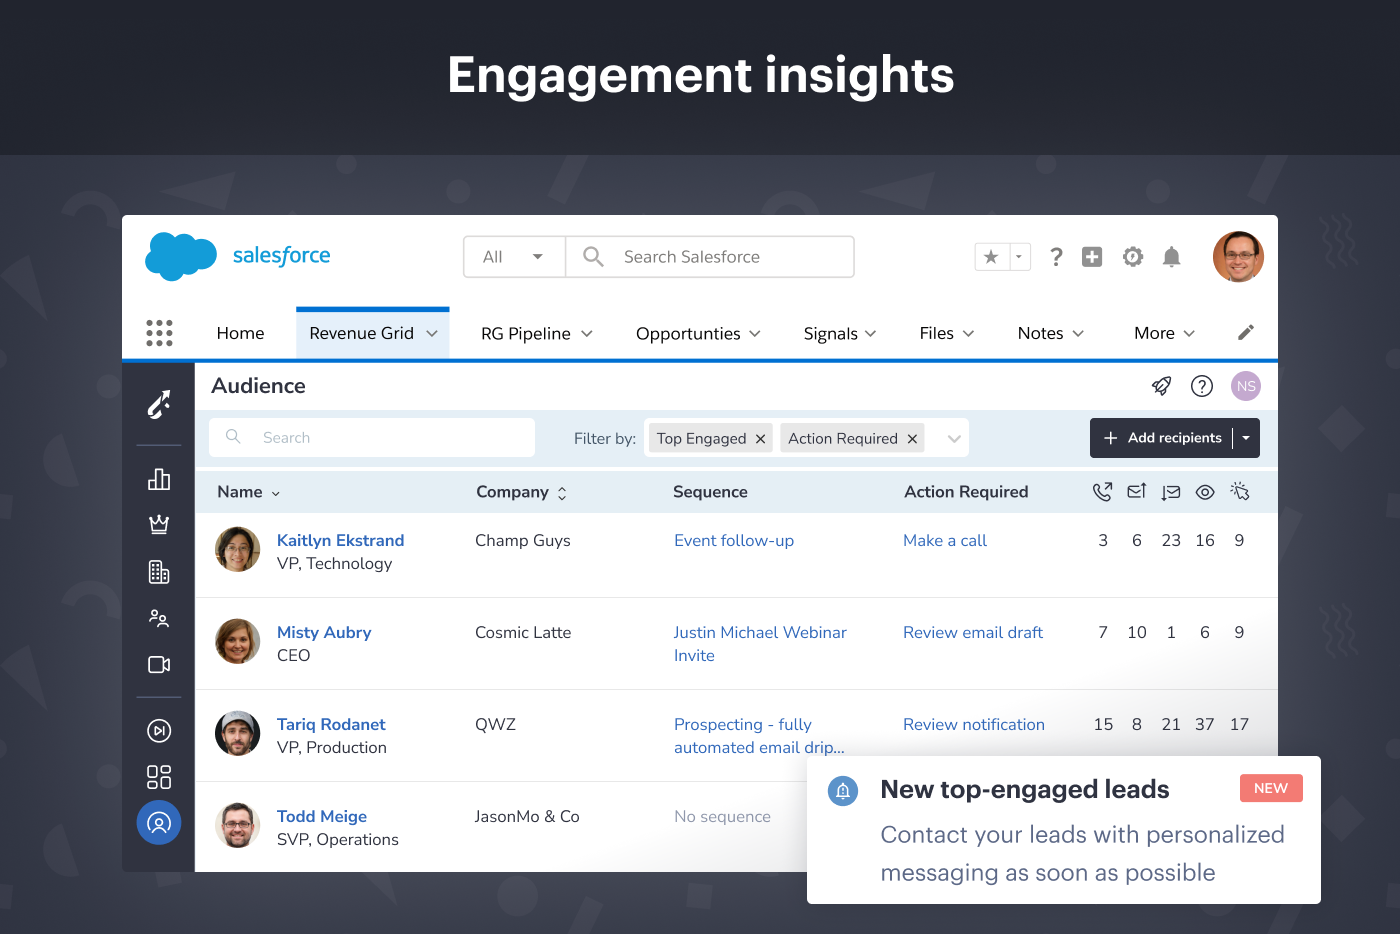Viewport: 1400px width, 934px height.
Task: Switch to the RG Pipeline tab
Action: 527,333
